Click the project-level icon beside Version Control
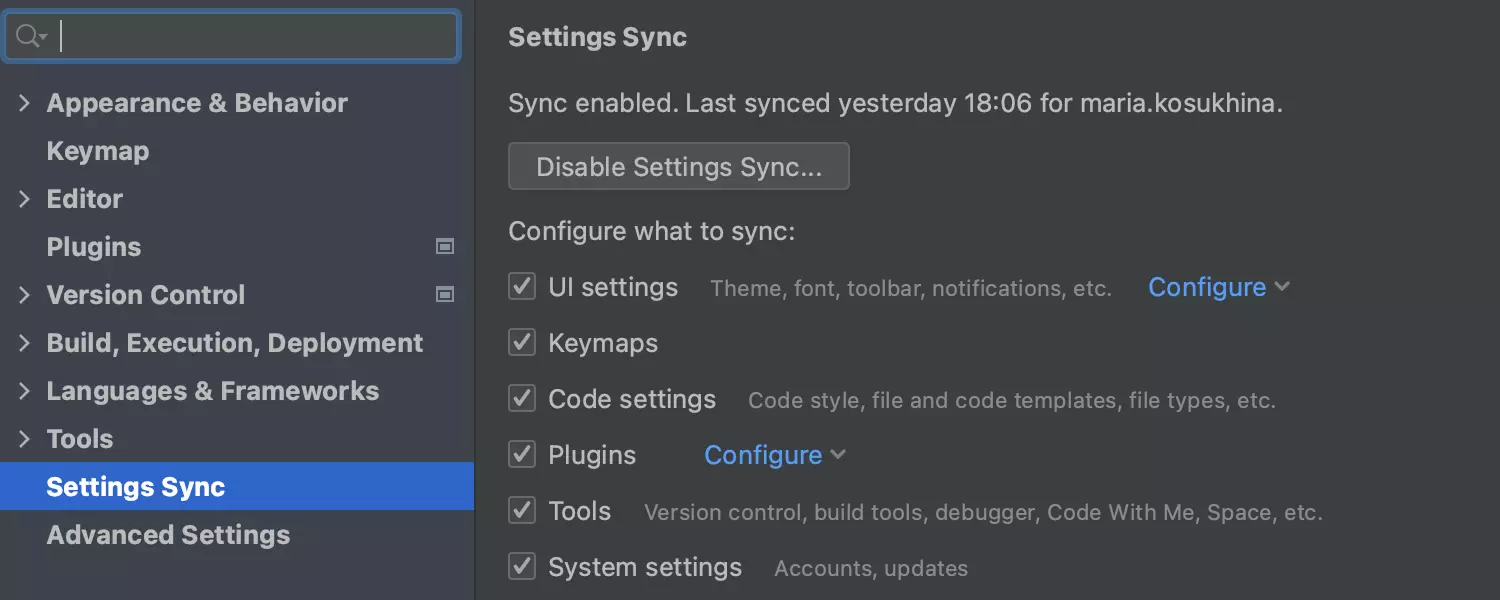This screenshot has width=1500, height=600. (445, 295)
